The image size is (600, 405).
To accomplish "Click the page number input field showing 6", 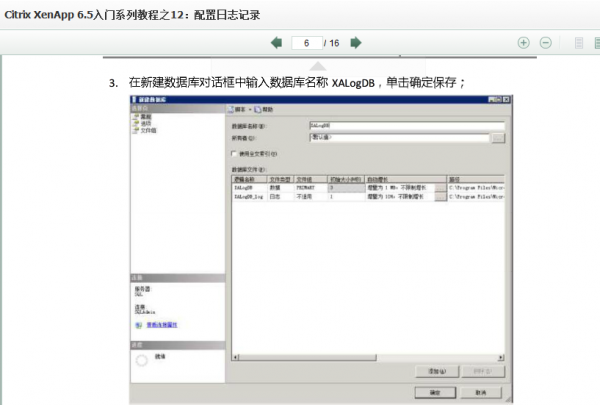I will [307, 43].
